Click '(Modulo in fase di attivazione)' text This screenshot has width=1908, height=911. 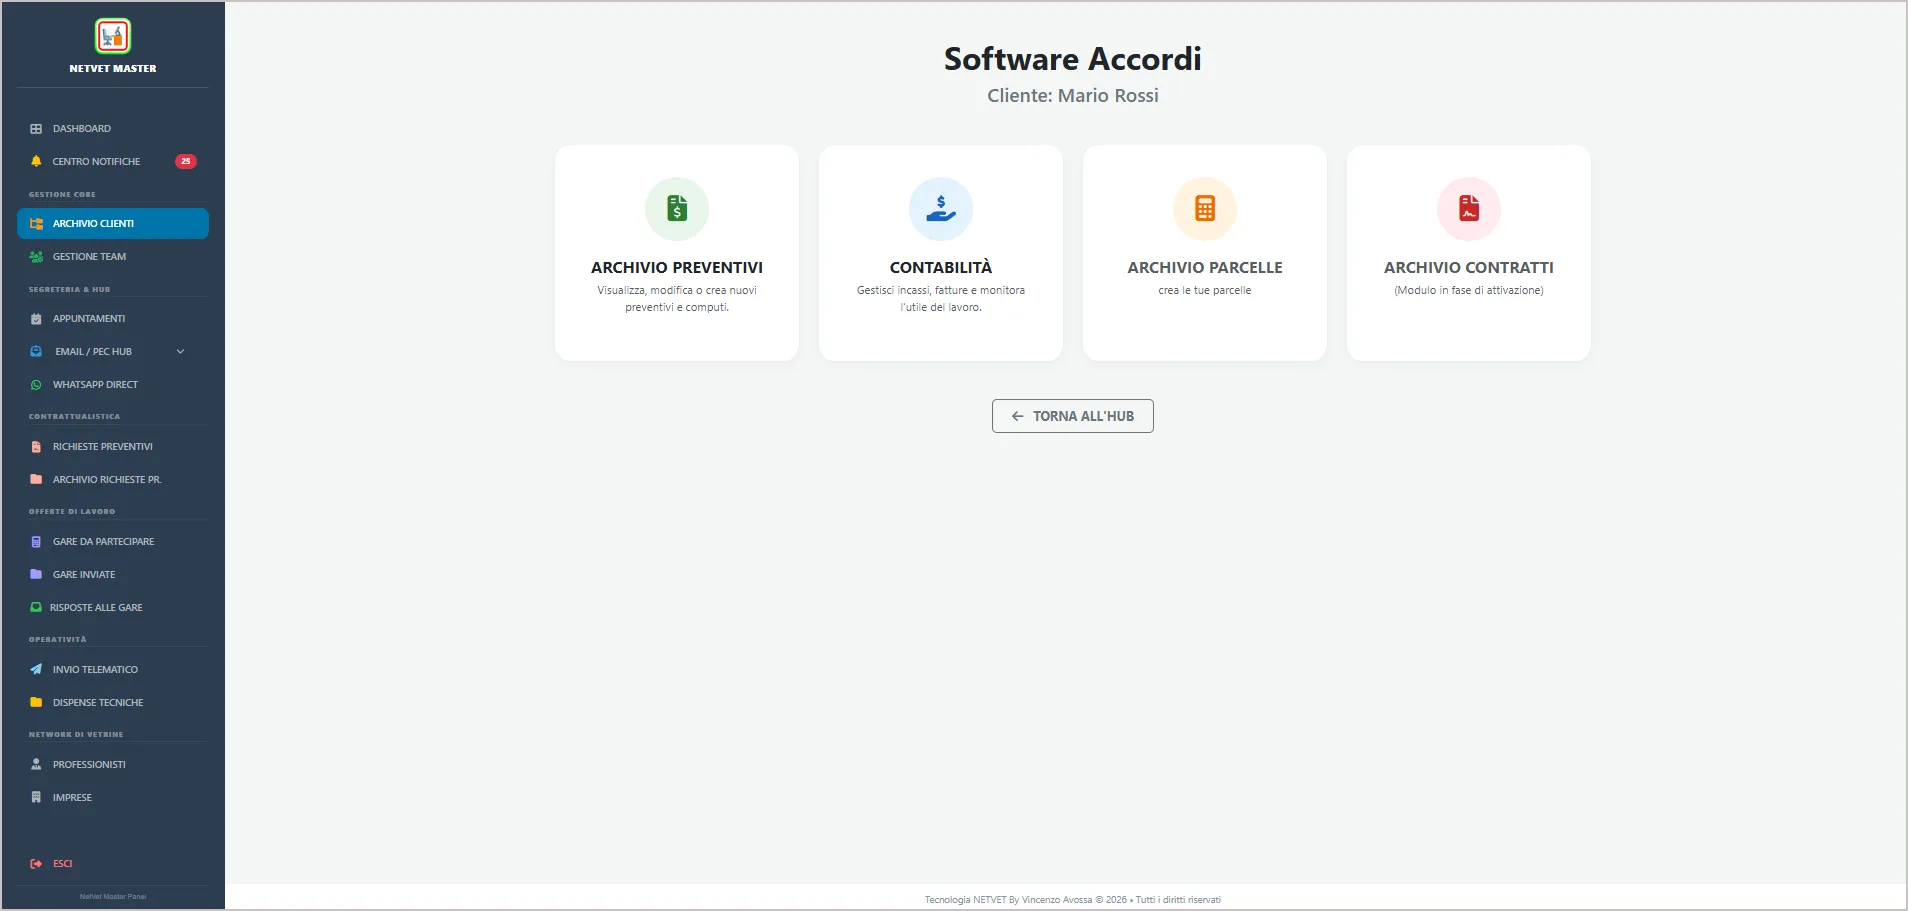coord(1469,291)
